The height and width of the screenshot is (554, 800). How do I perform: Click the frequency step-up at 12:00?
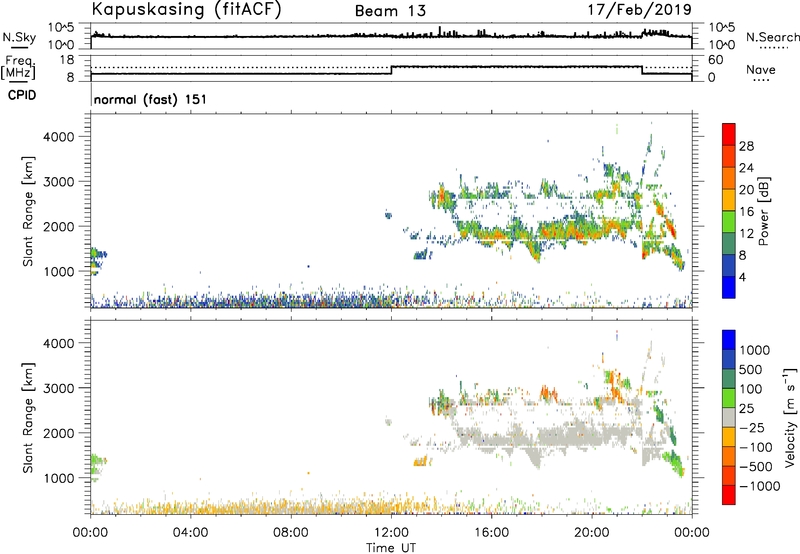pyautogui.click(x=391, y=70)
